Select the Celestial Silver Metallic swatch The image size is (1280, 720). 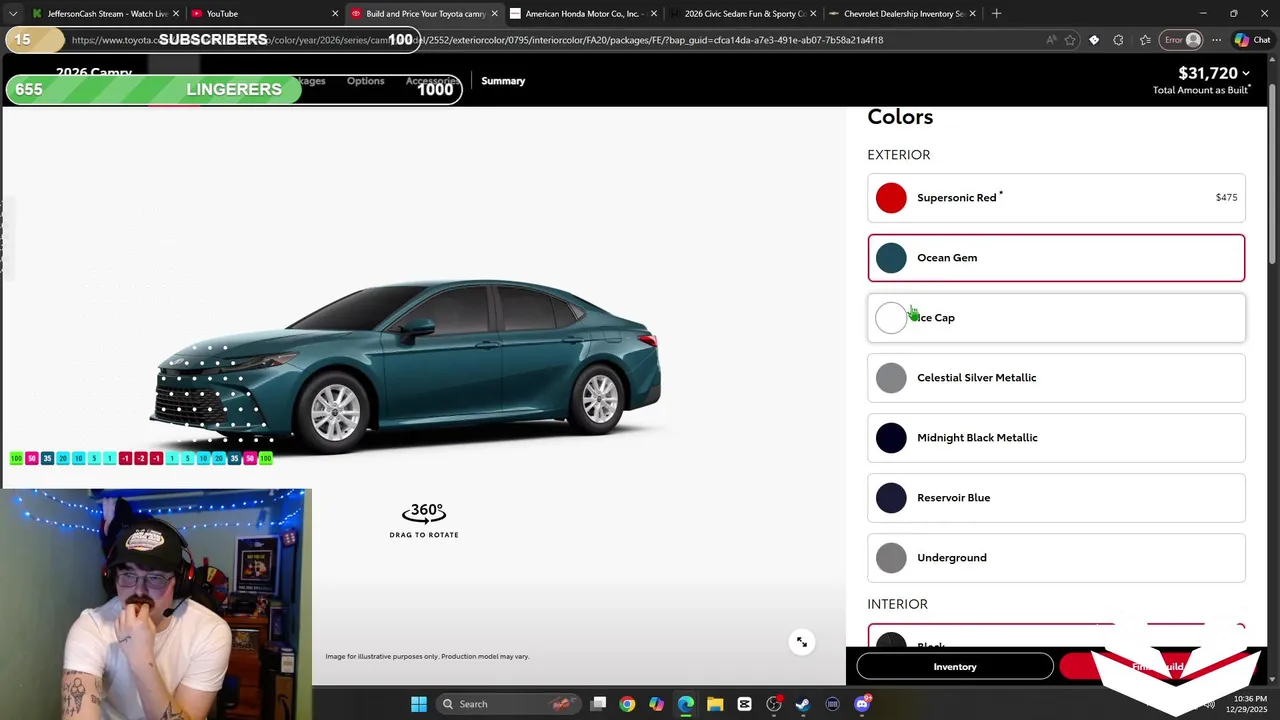[x=891, y=378]
